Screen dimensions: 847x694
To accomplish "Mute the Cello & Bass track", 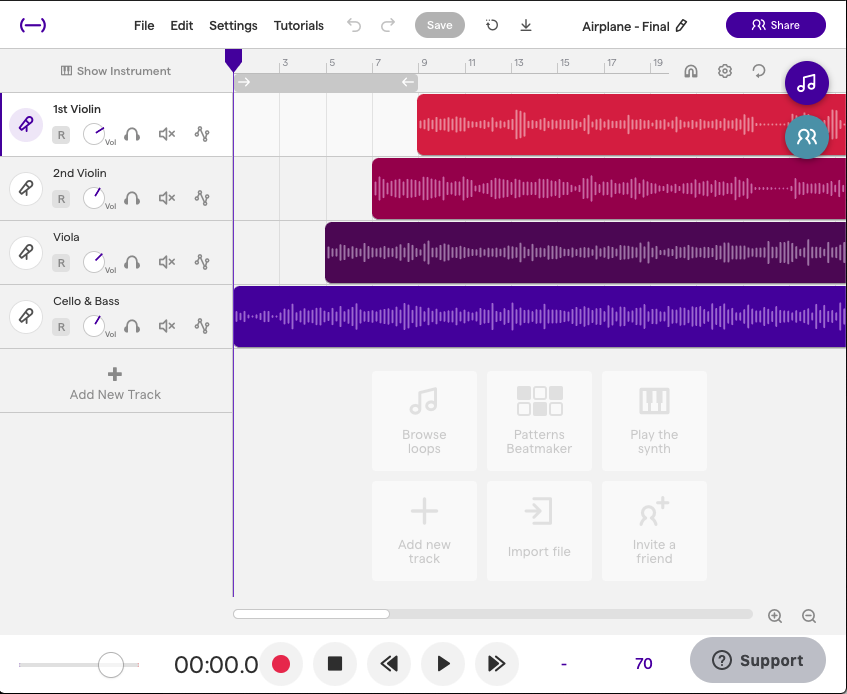I will click(x=166, y=326).
